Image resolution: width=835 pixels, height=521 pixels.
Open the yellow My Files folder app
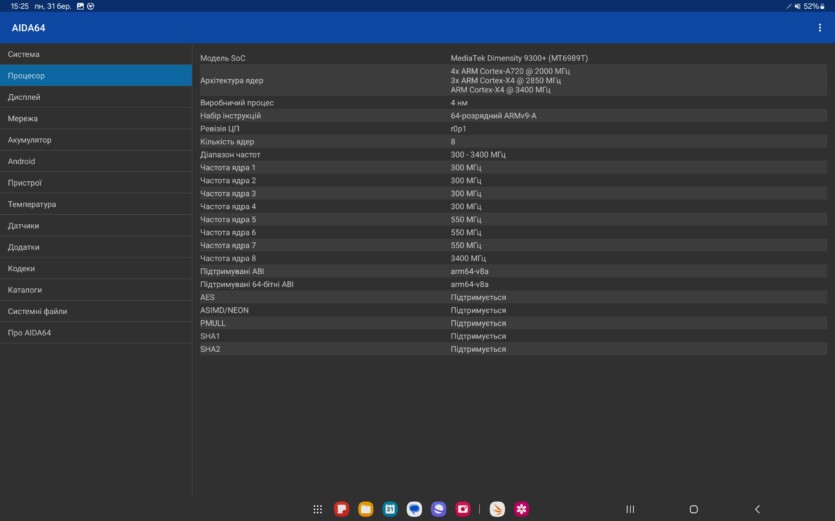tap(366, 509)
